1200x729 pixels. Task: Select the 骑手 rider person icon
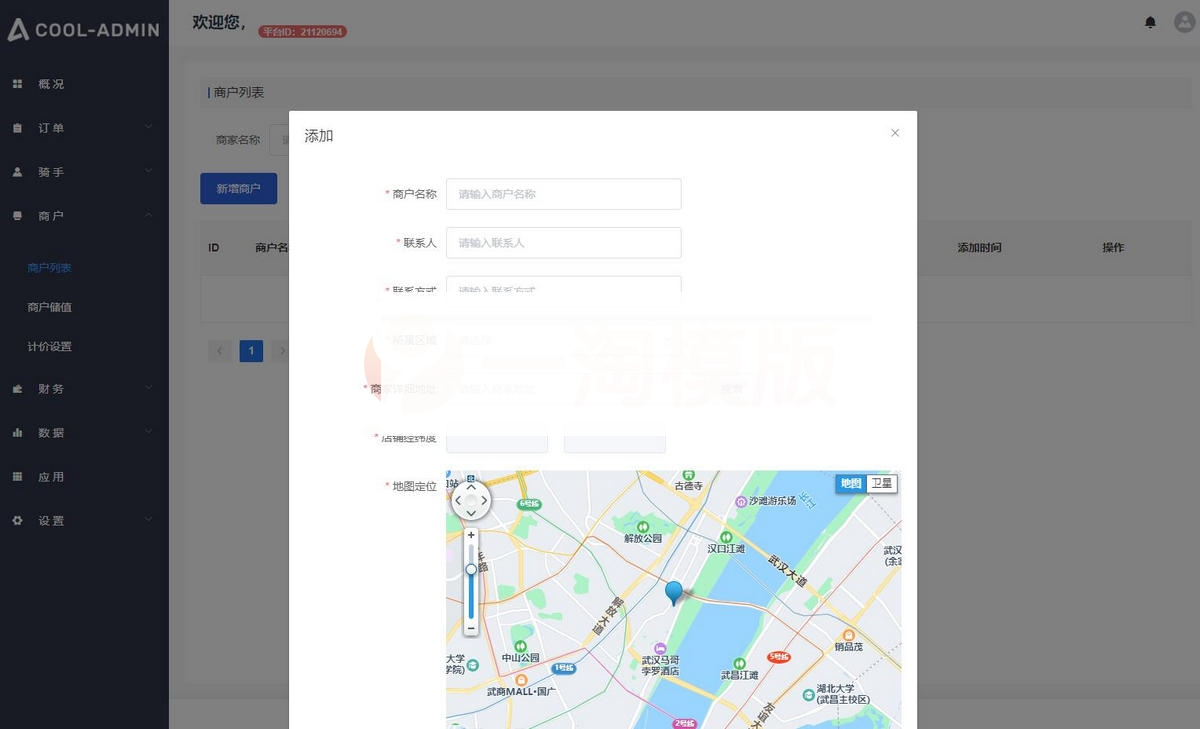pyautogui.click(x=17, y=171)
